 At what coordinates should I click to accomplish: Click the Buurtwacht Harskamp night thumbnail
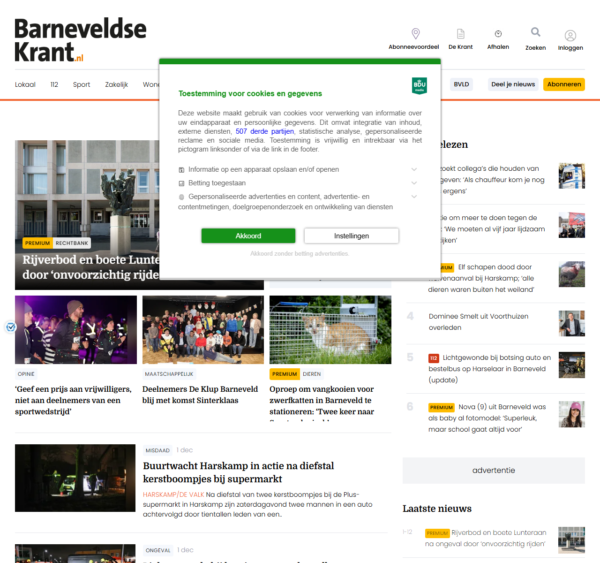tap(75, 478)
